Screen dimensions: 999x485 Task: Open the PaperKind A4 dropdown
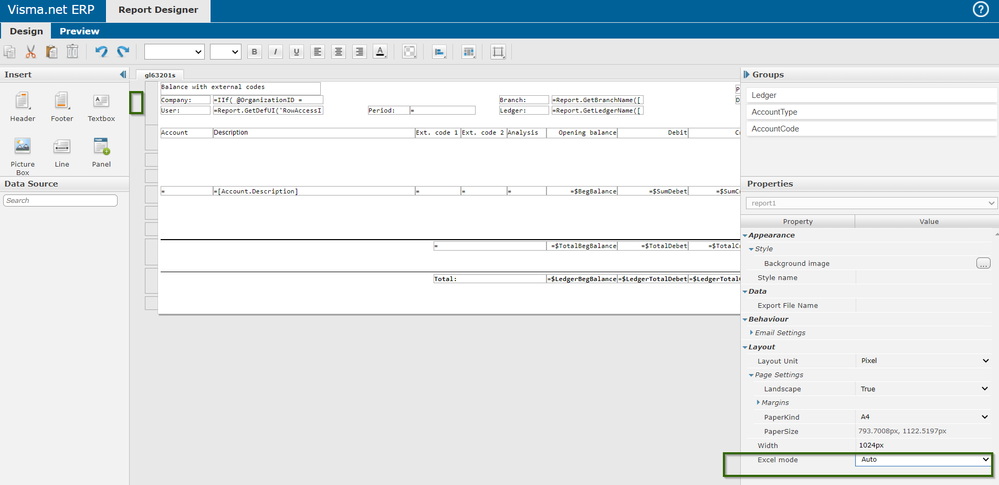tap(923, 417)
